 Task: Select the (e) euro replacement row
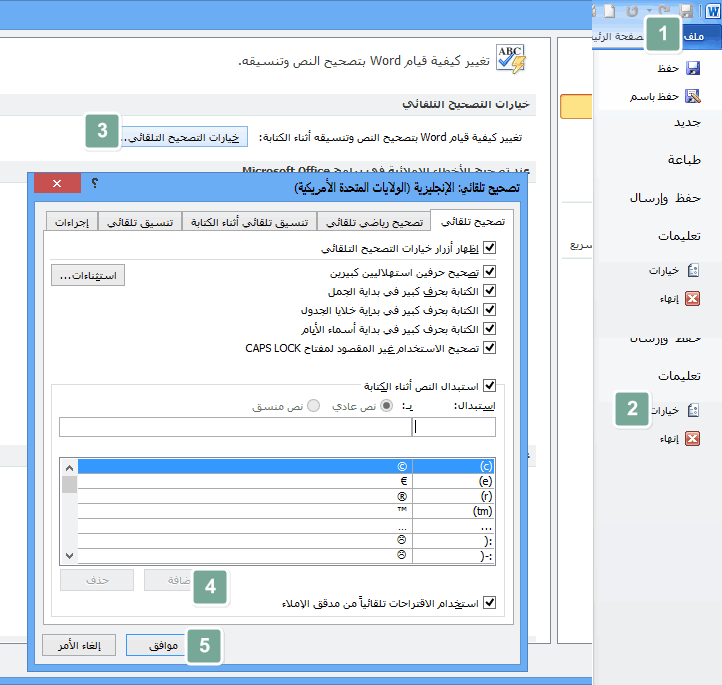point(286,481)
